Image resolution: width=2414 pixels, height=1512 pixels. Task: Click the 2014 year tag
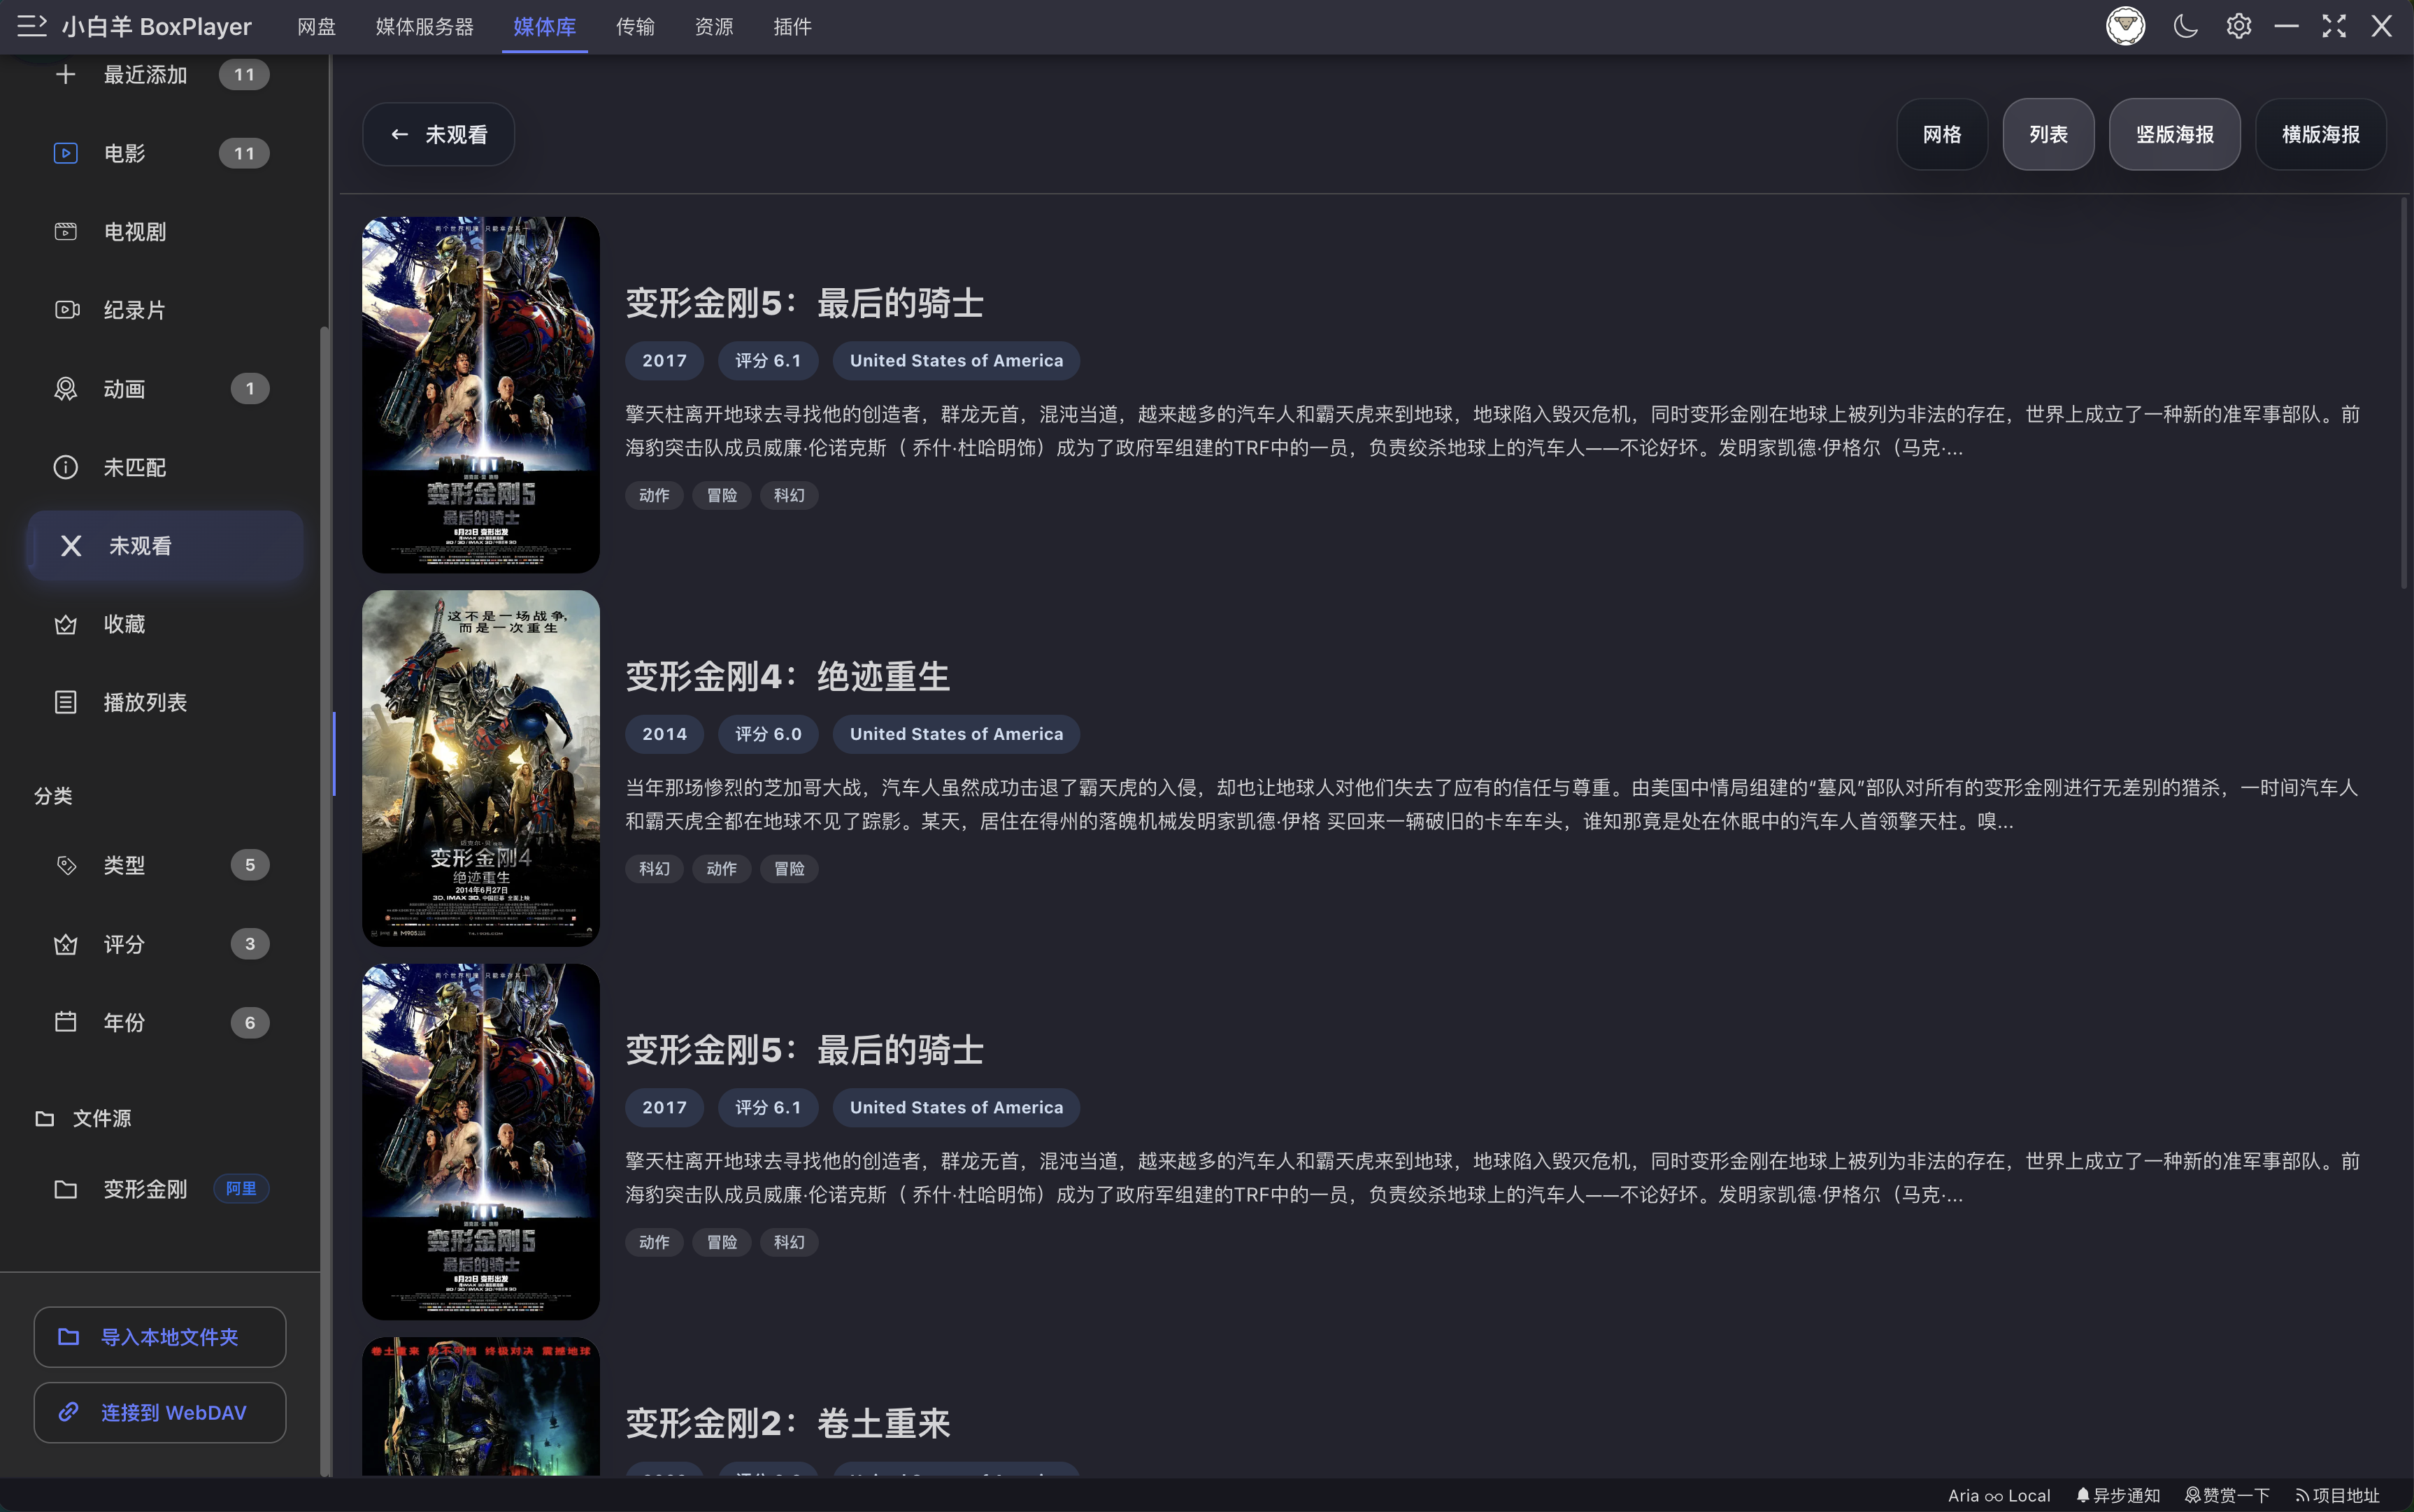point(664,734)
